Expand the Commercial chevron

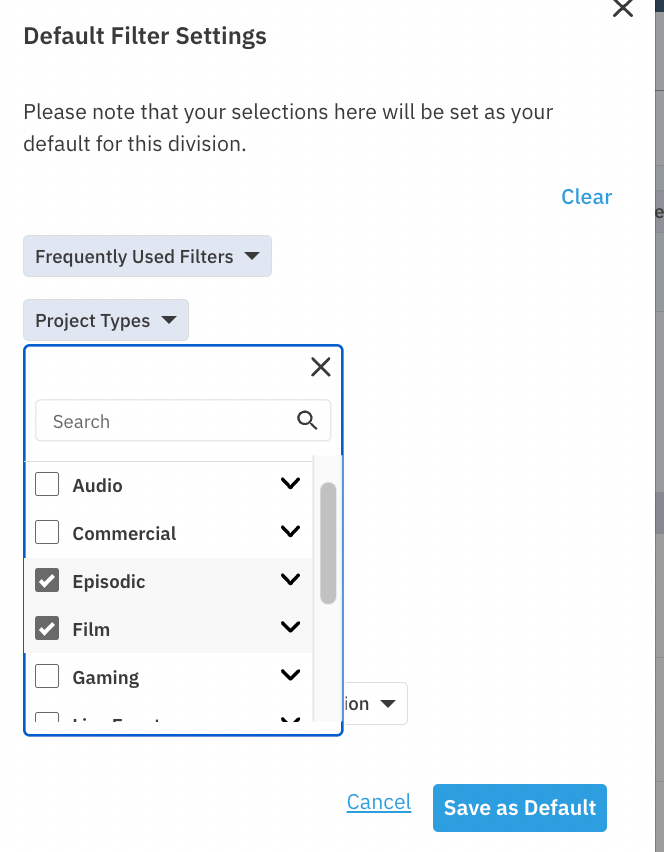pos(290,531)
